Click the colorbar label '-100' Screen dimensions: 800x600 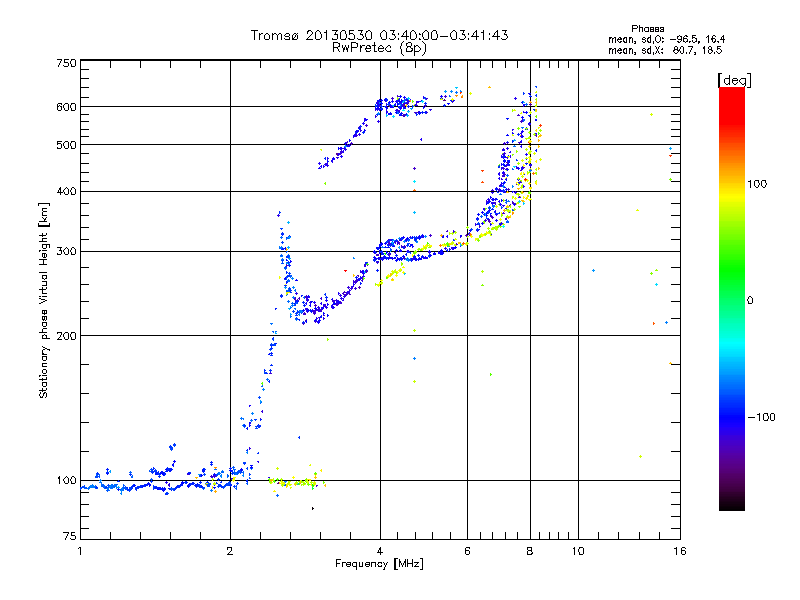point(761,417)
